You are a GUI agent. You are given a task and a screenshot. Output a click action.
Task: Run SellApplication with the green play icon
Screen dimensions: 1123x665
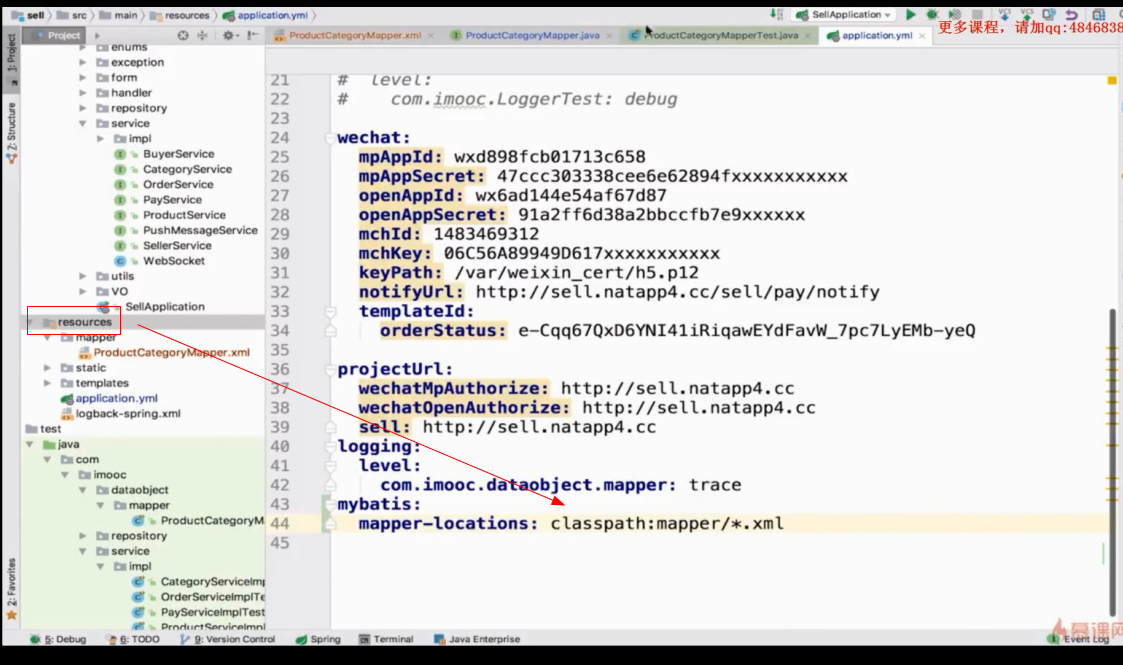pos(910,14)
